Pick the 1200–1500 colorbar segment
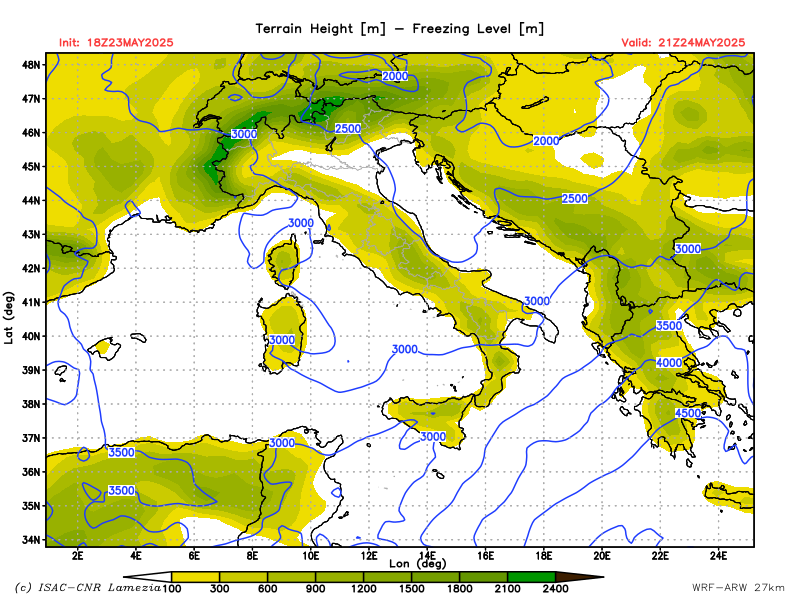Screen dimensions: 800x600 point(387,577)
